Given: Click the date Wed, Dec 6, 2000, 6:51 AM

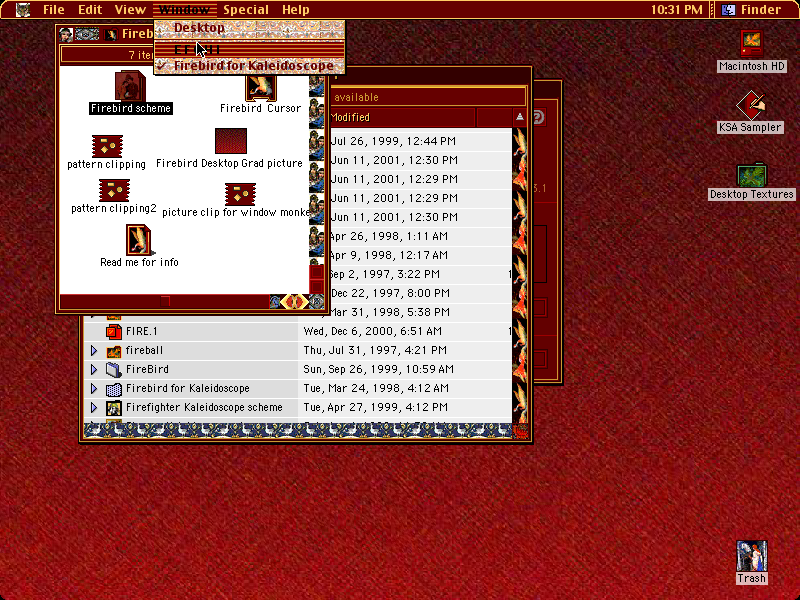Looking at the screenshot, I should pyautogui.click(x=372, y=332).
